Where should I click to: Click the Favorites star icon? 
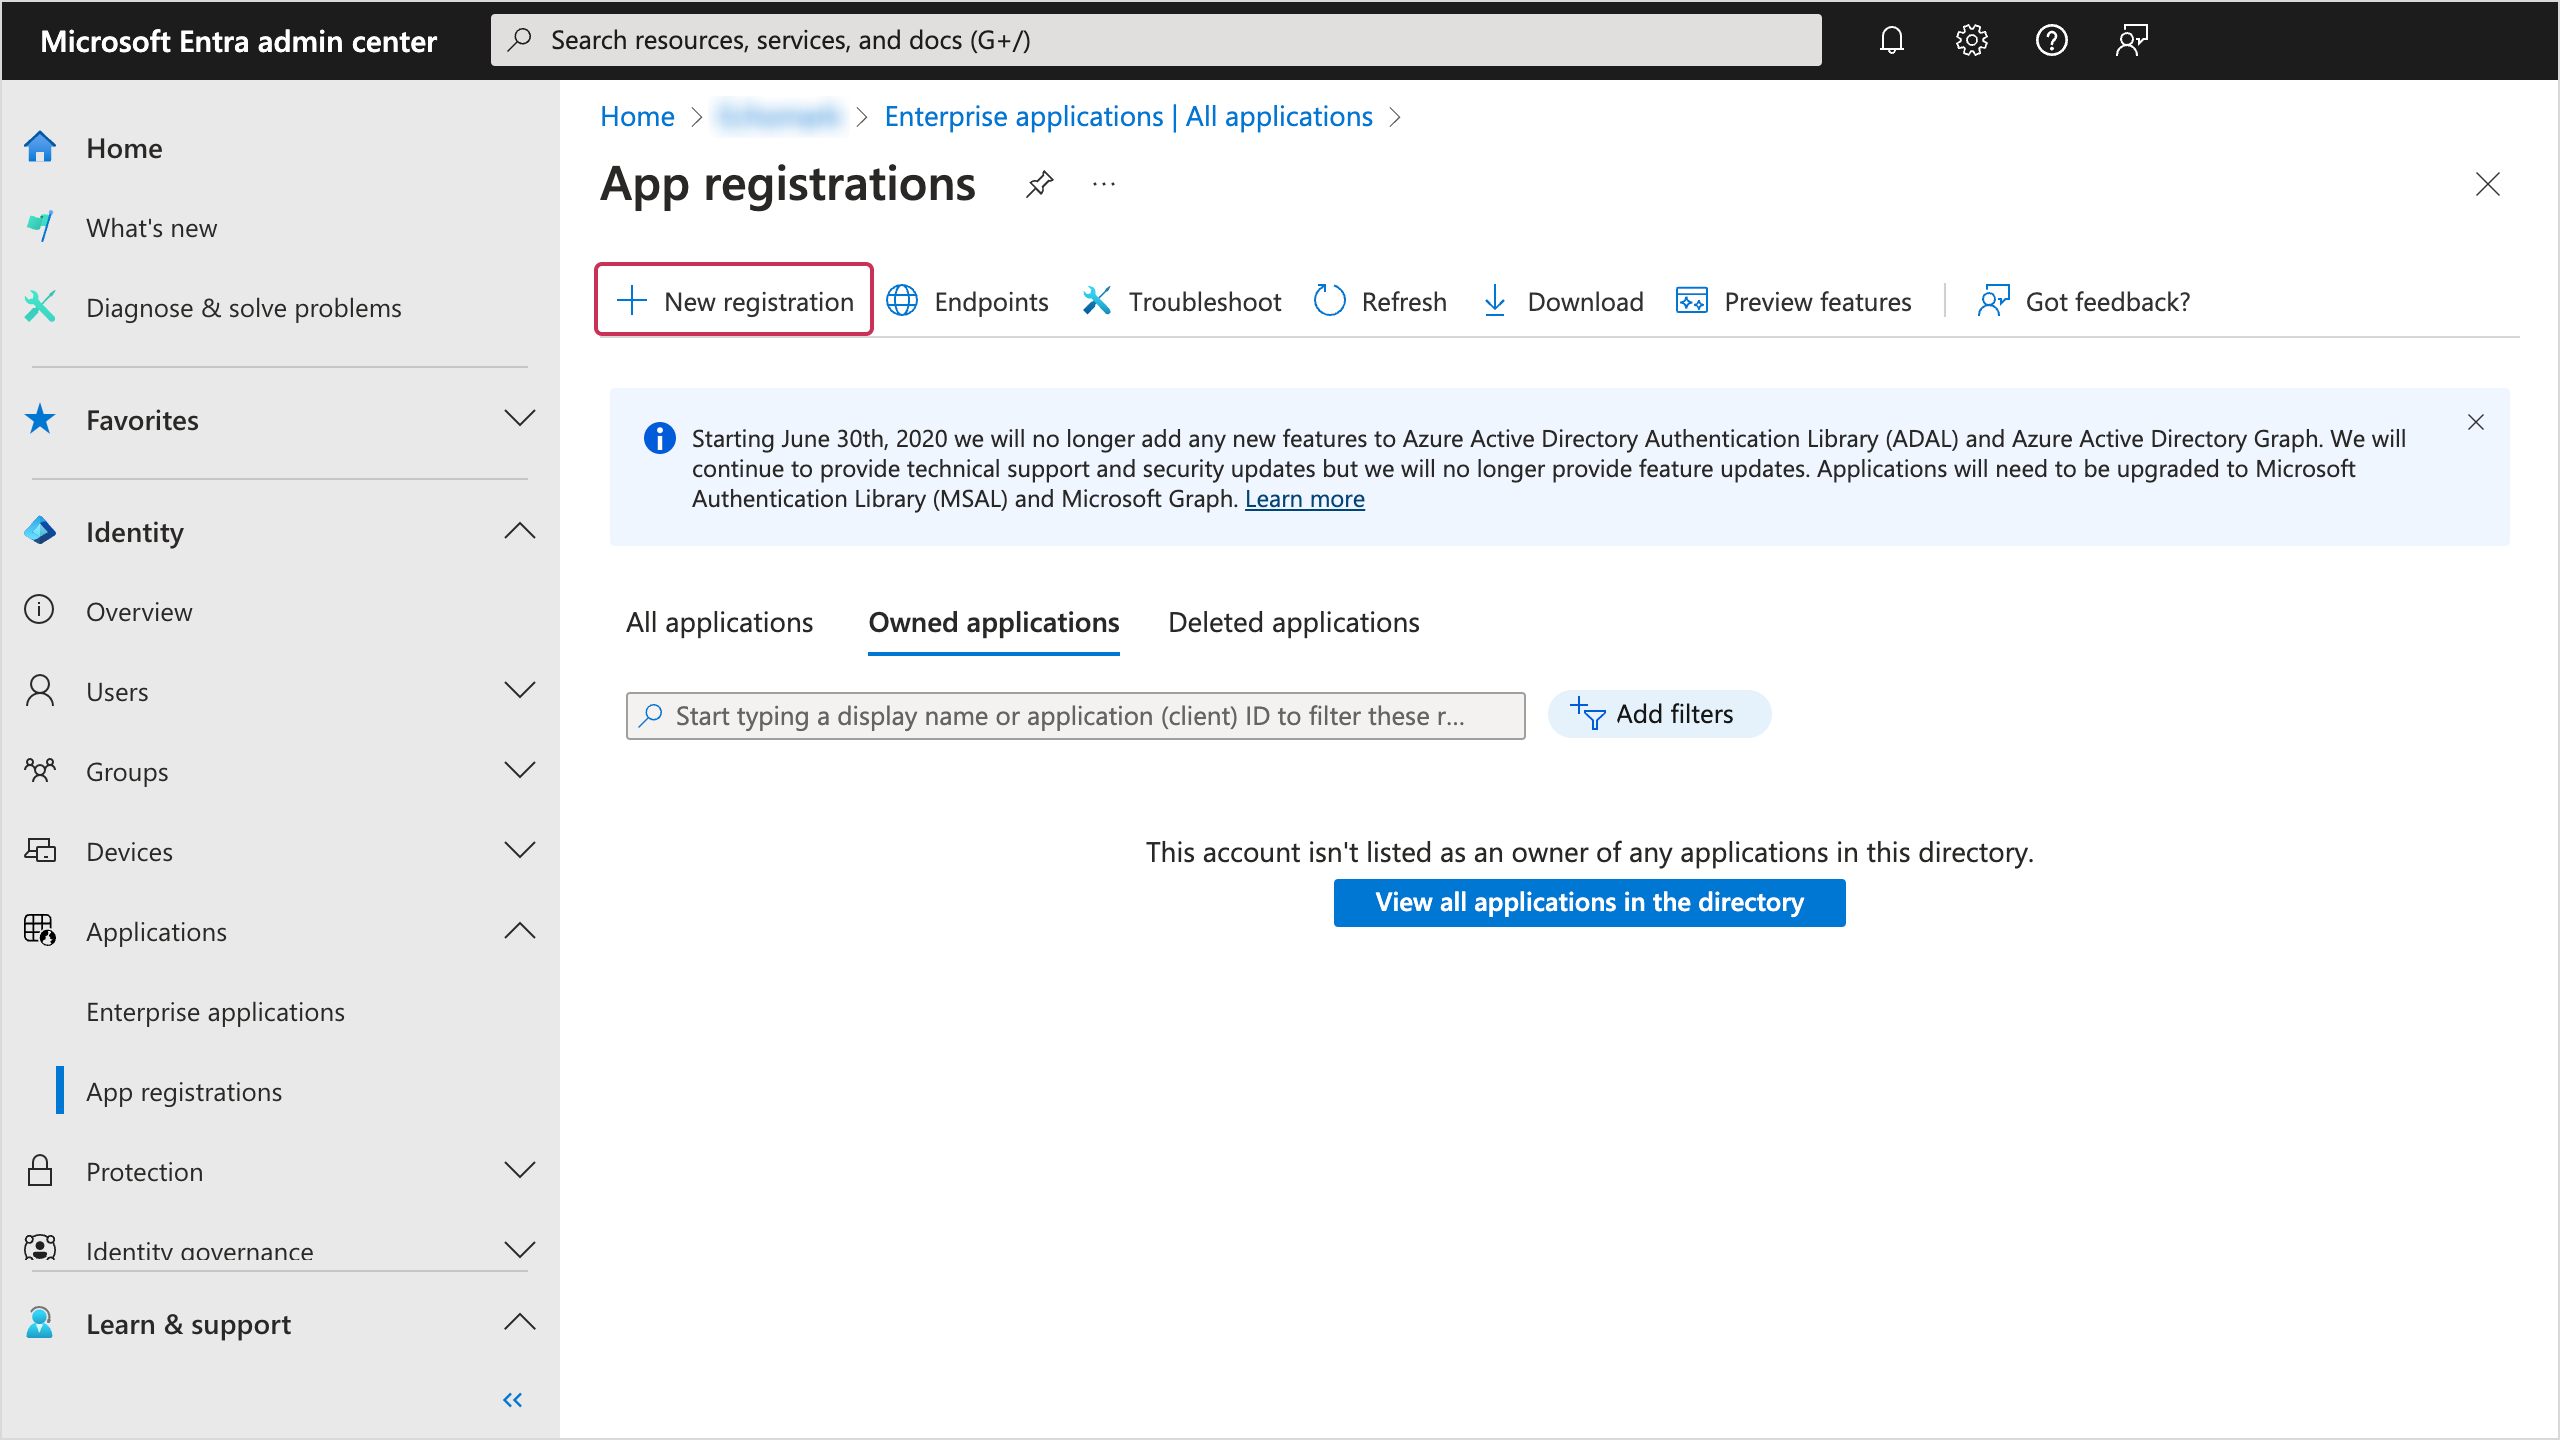[x=40, y=419]
